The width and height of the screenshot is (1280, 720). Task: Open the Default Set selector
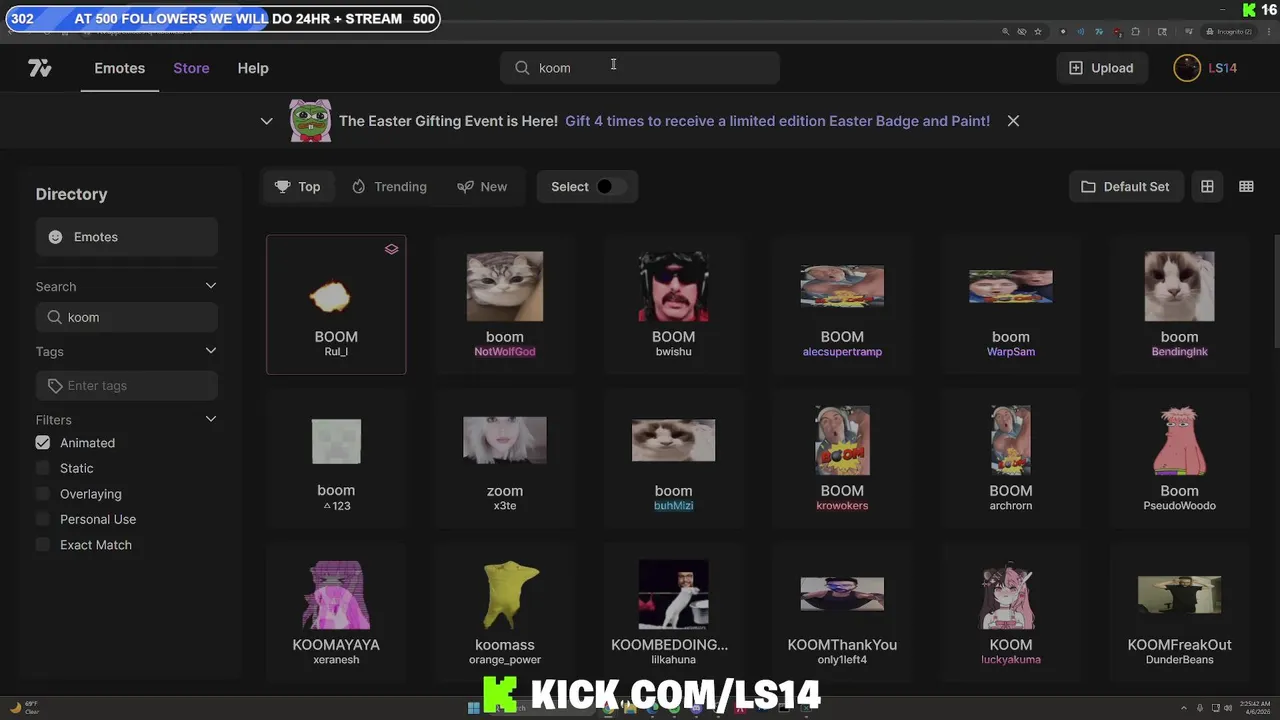[x=1125, y=187]
